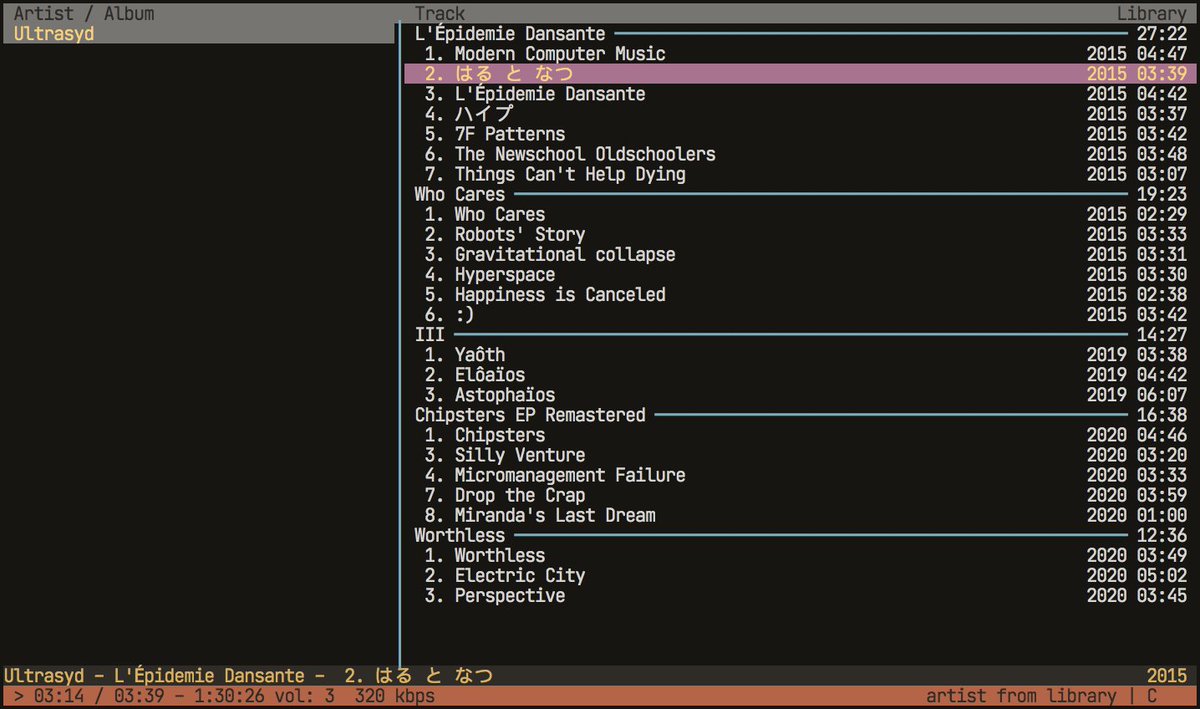
Task: Click duration 05:02 of Electric City
Action: [1162, 575]
